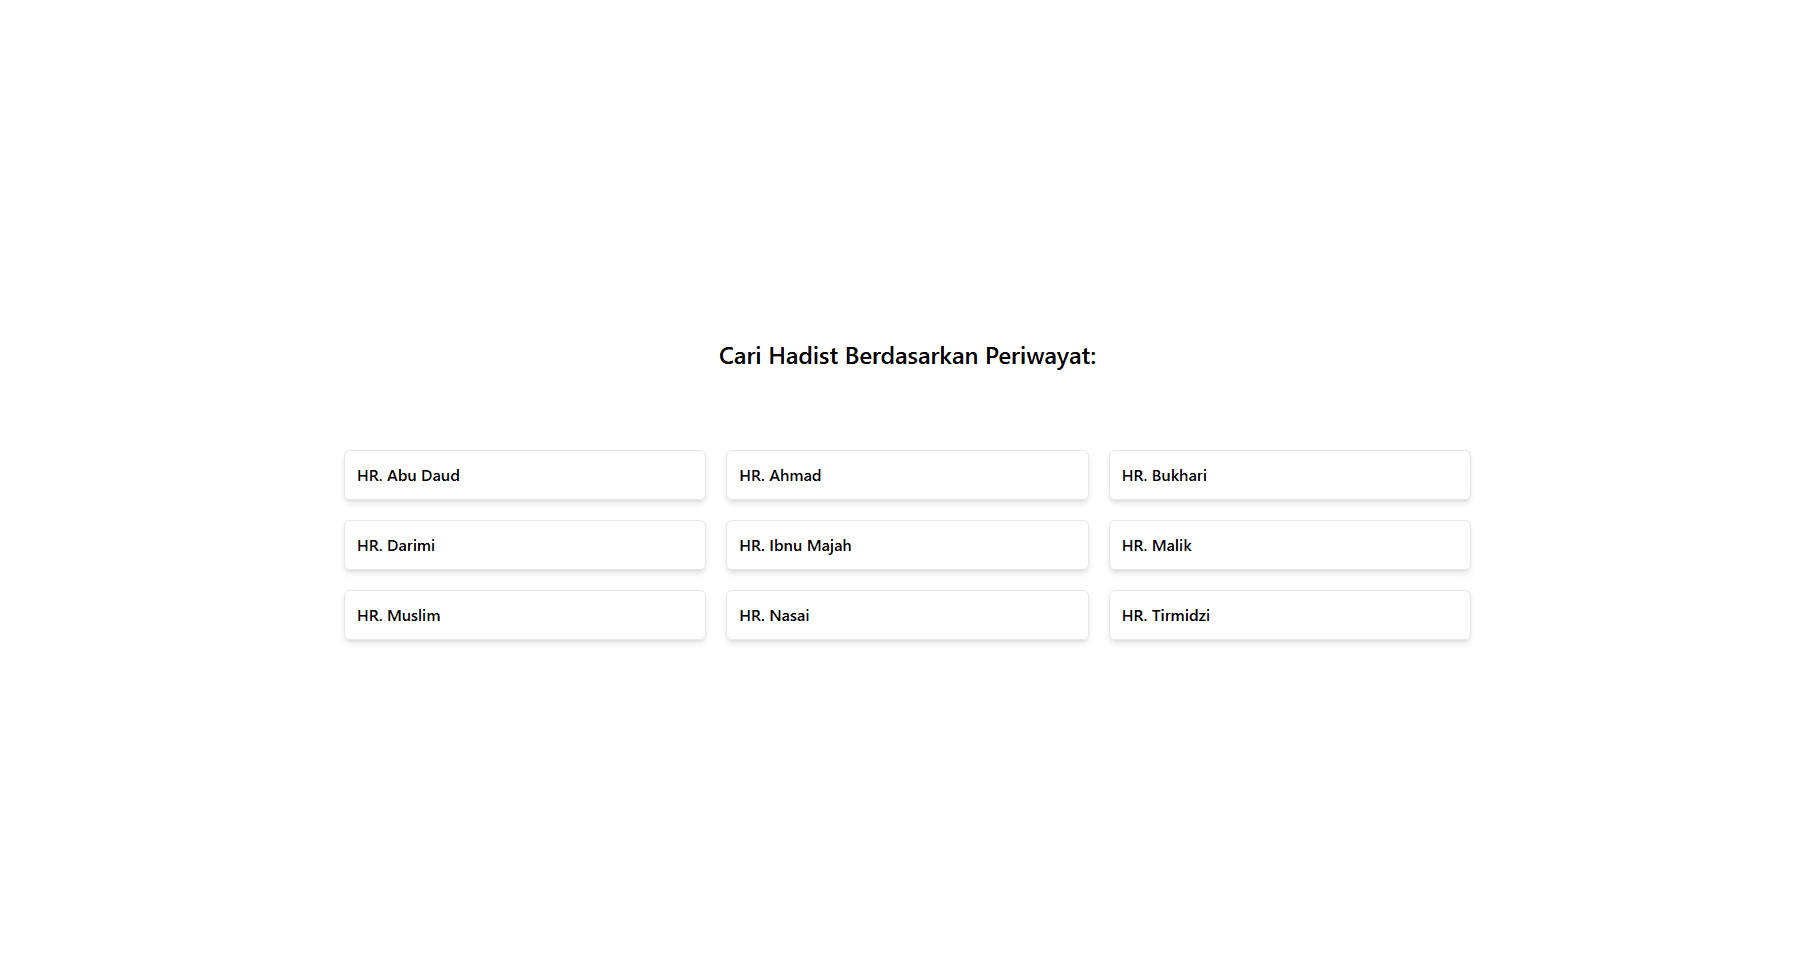The height and width of the screenshot is (976, 1811).
Task: Open the HR. Muslim card
Action: click(x=524, y=615)
